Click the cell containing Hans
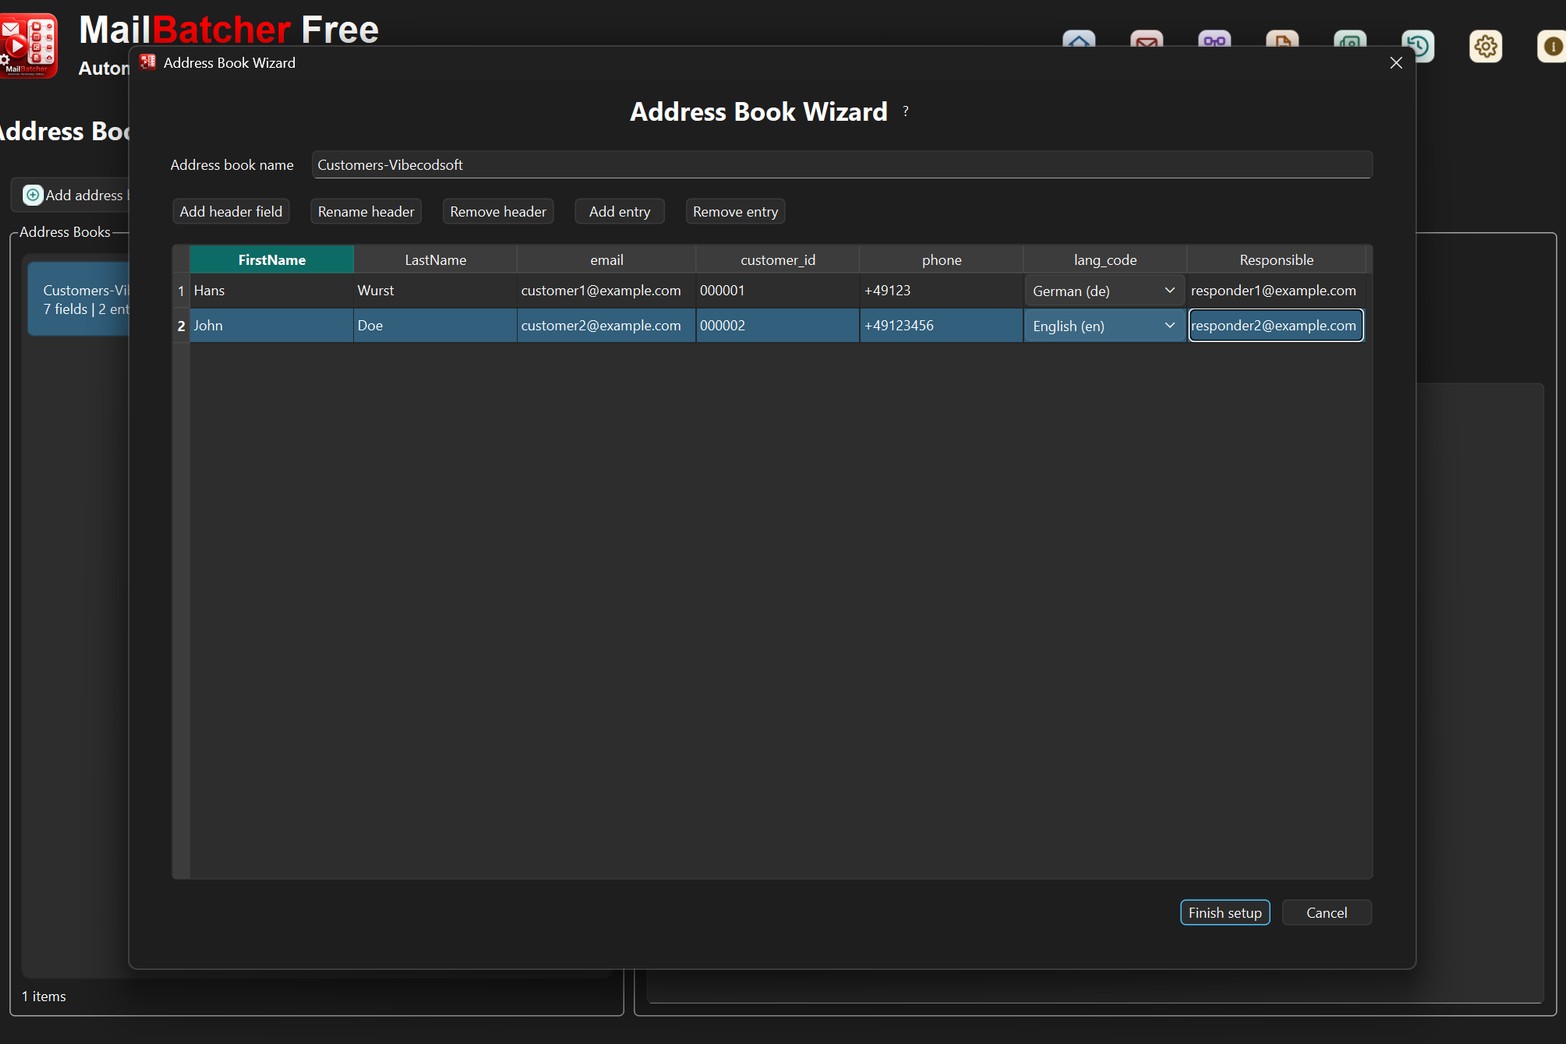 point(272,291)
